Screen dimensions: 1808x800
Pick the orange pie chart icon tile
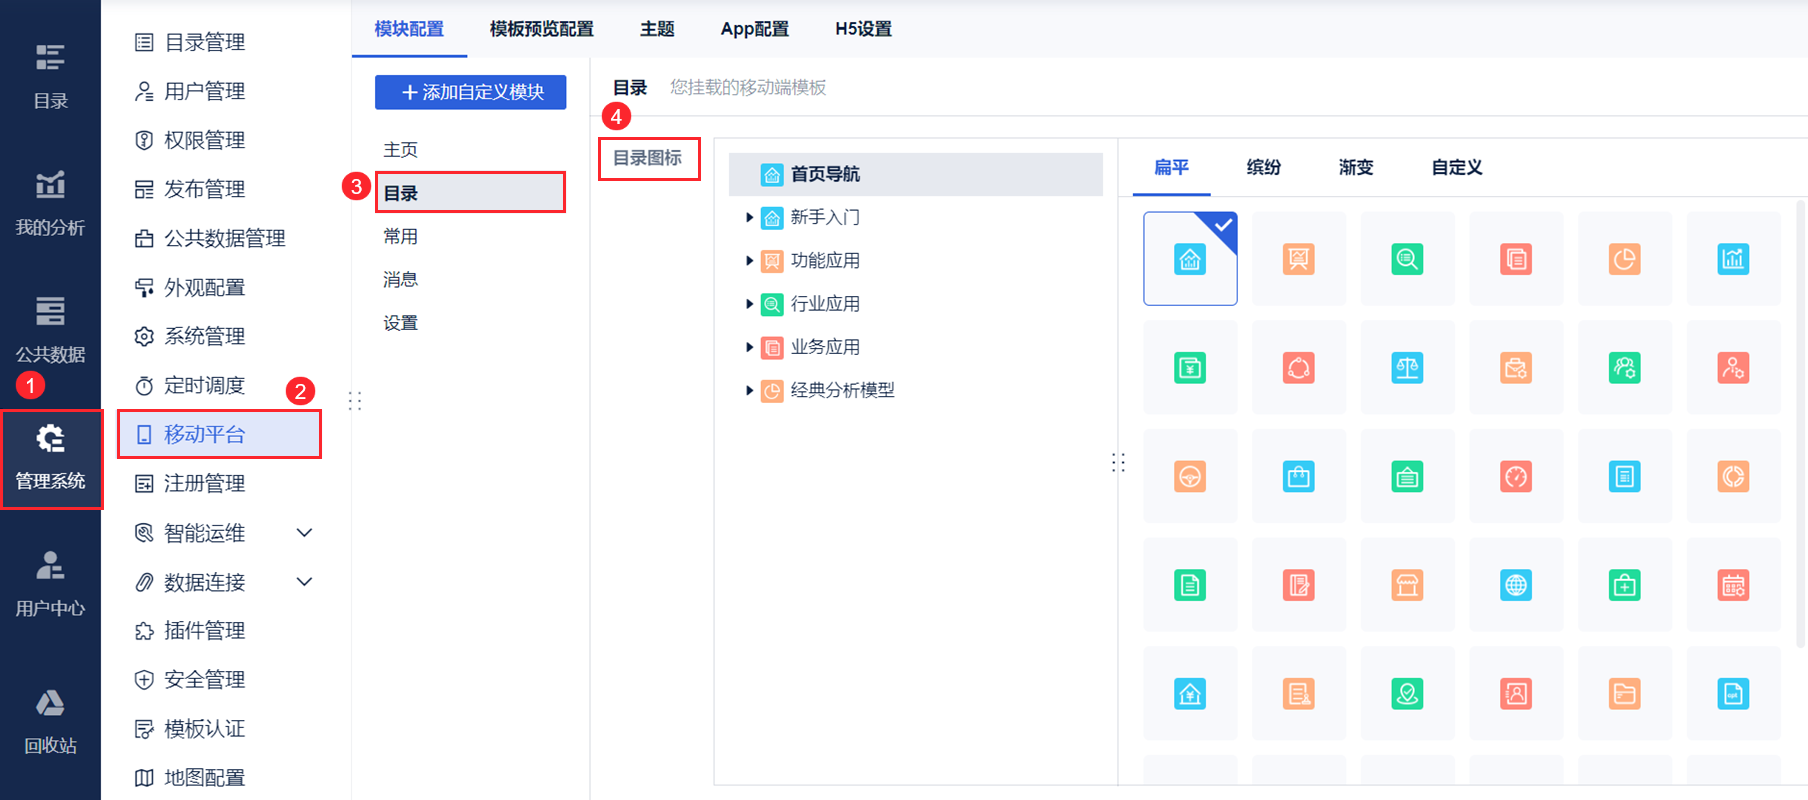pyautogui.click(x=1625, y=259)
